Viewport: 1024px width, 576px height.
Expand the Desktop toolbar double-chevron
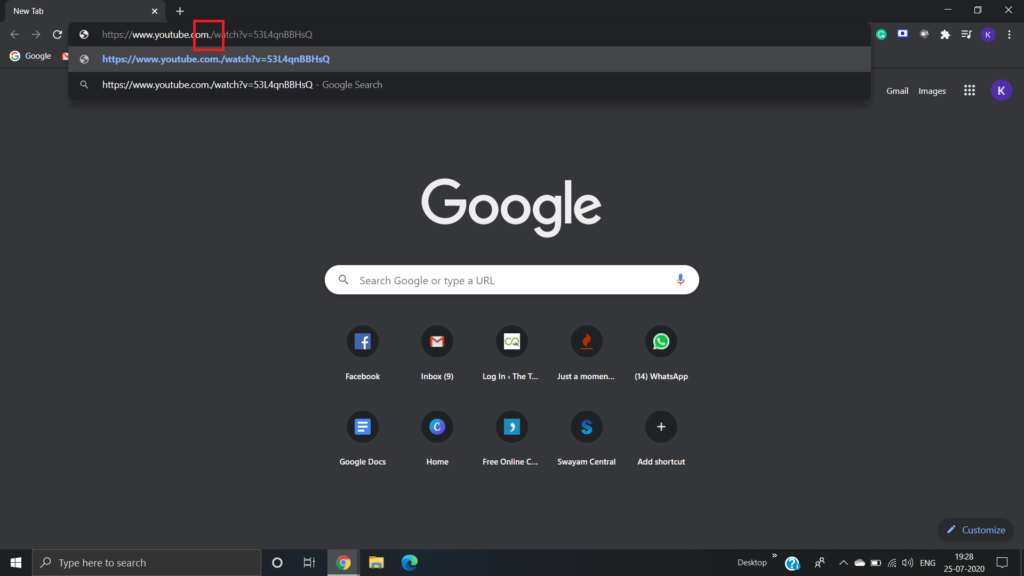[775, 556]
